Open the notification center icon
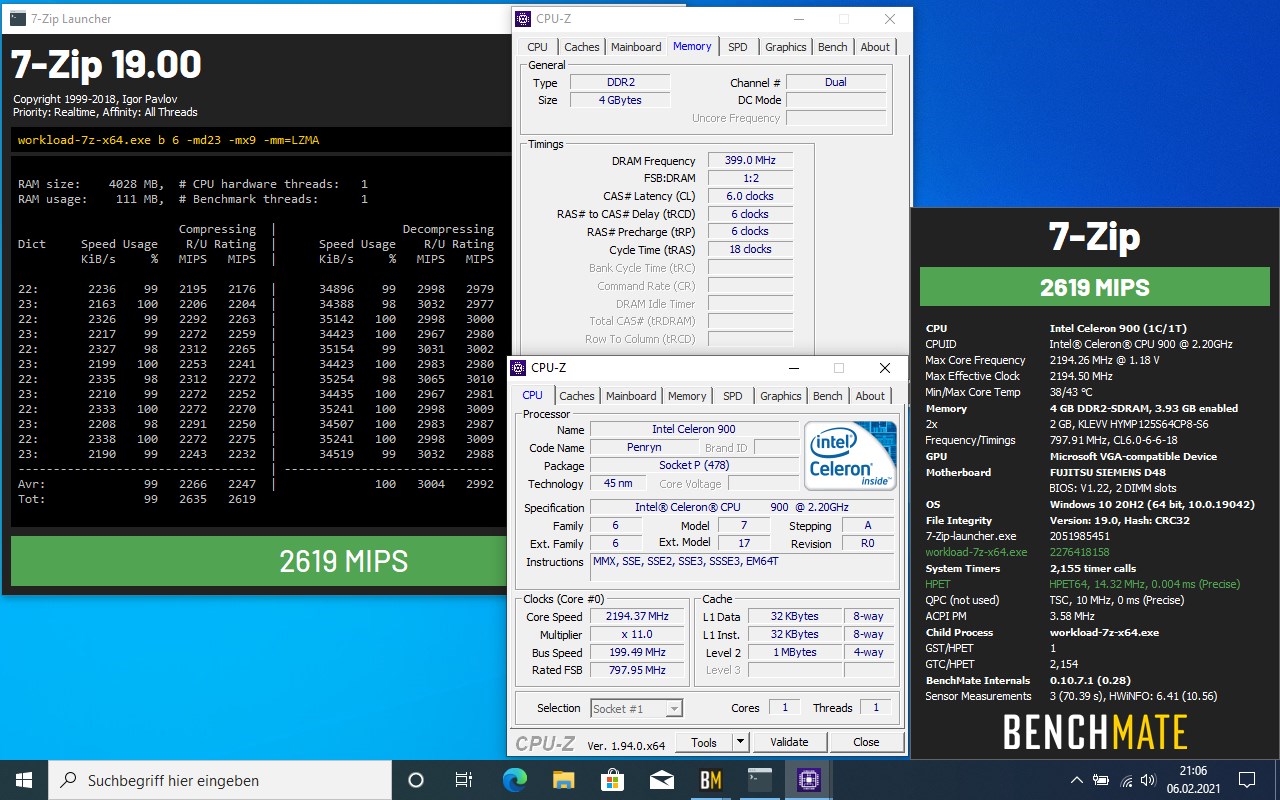Viewport: 1280px width, 800px height. (x=1247, y=780)
